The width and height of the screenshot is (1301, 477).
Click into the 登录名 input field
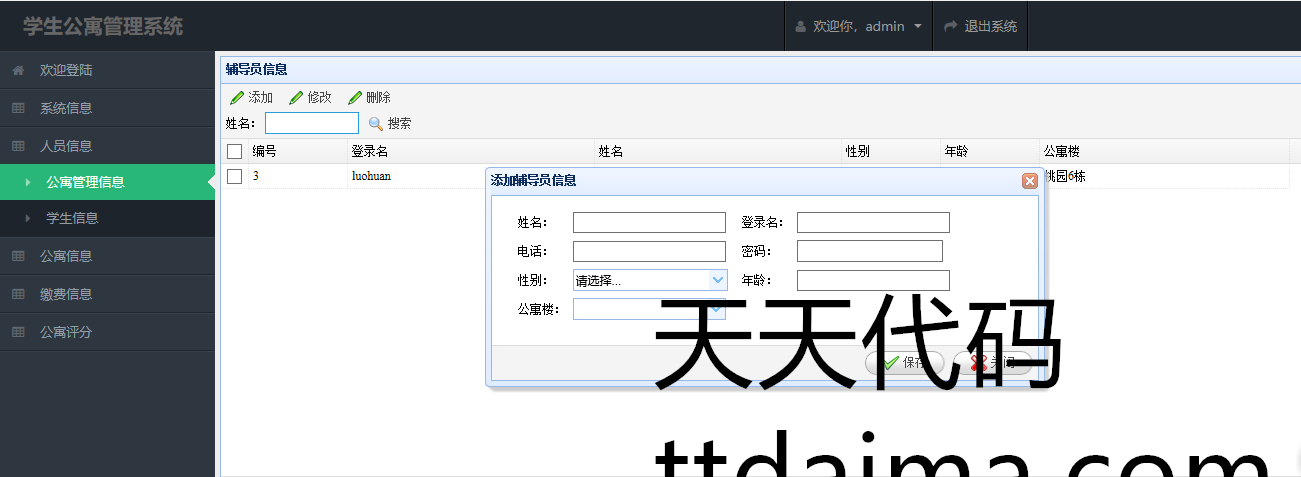pyautogui.click(x=872, y=222)
